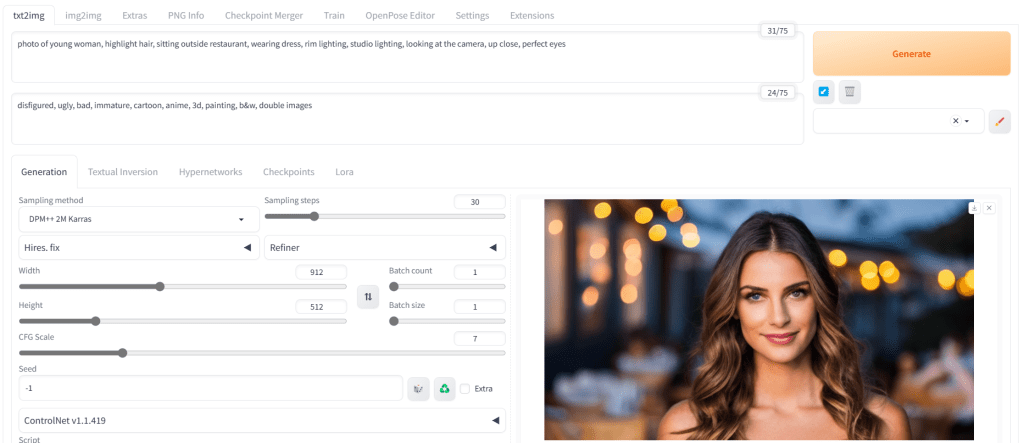
Task: Click the read-last-prompt arrow icon under Generate
Action: pos(823,92)
